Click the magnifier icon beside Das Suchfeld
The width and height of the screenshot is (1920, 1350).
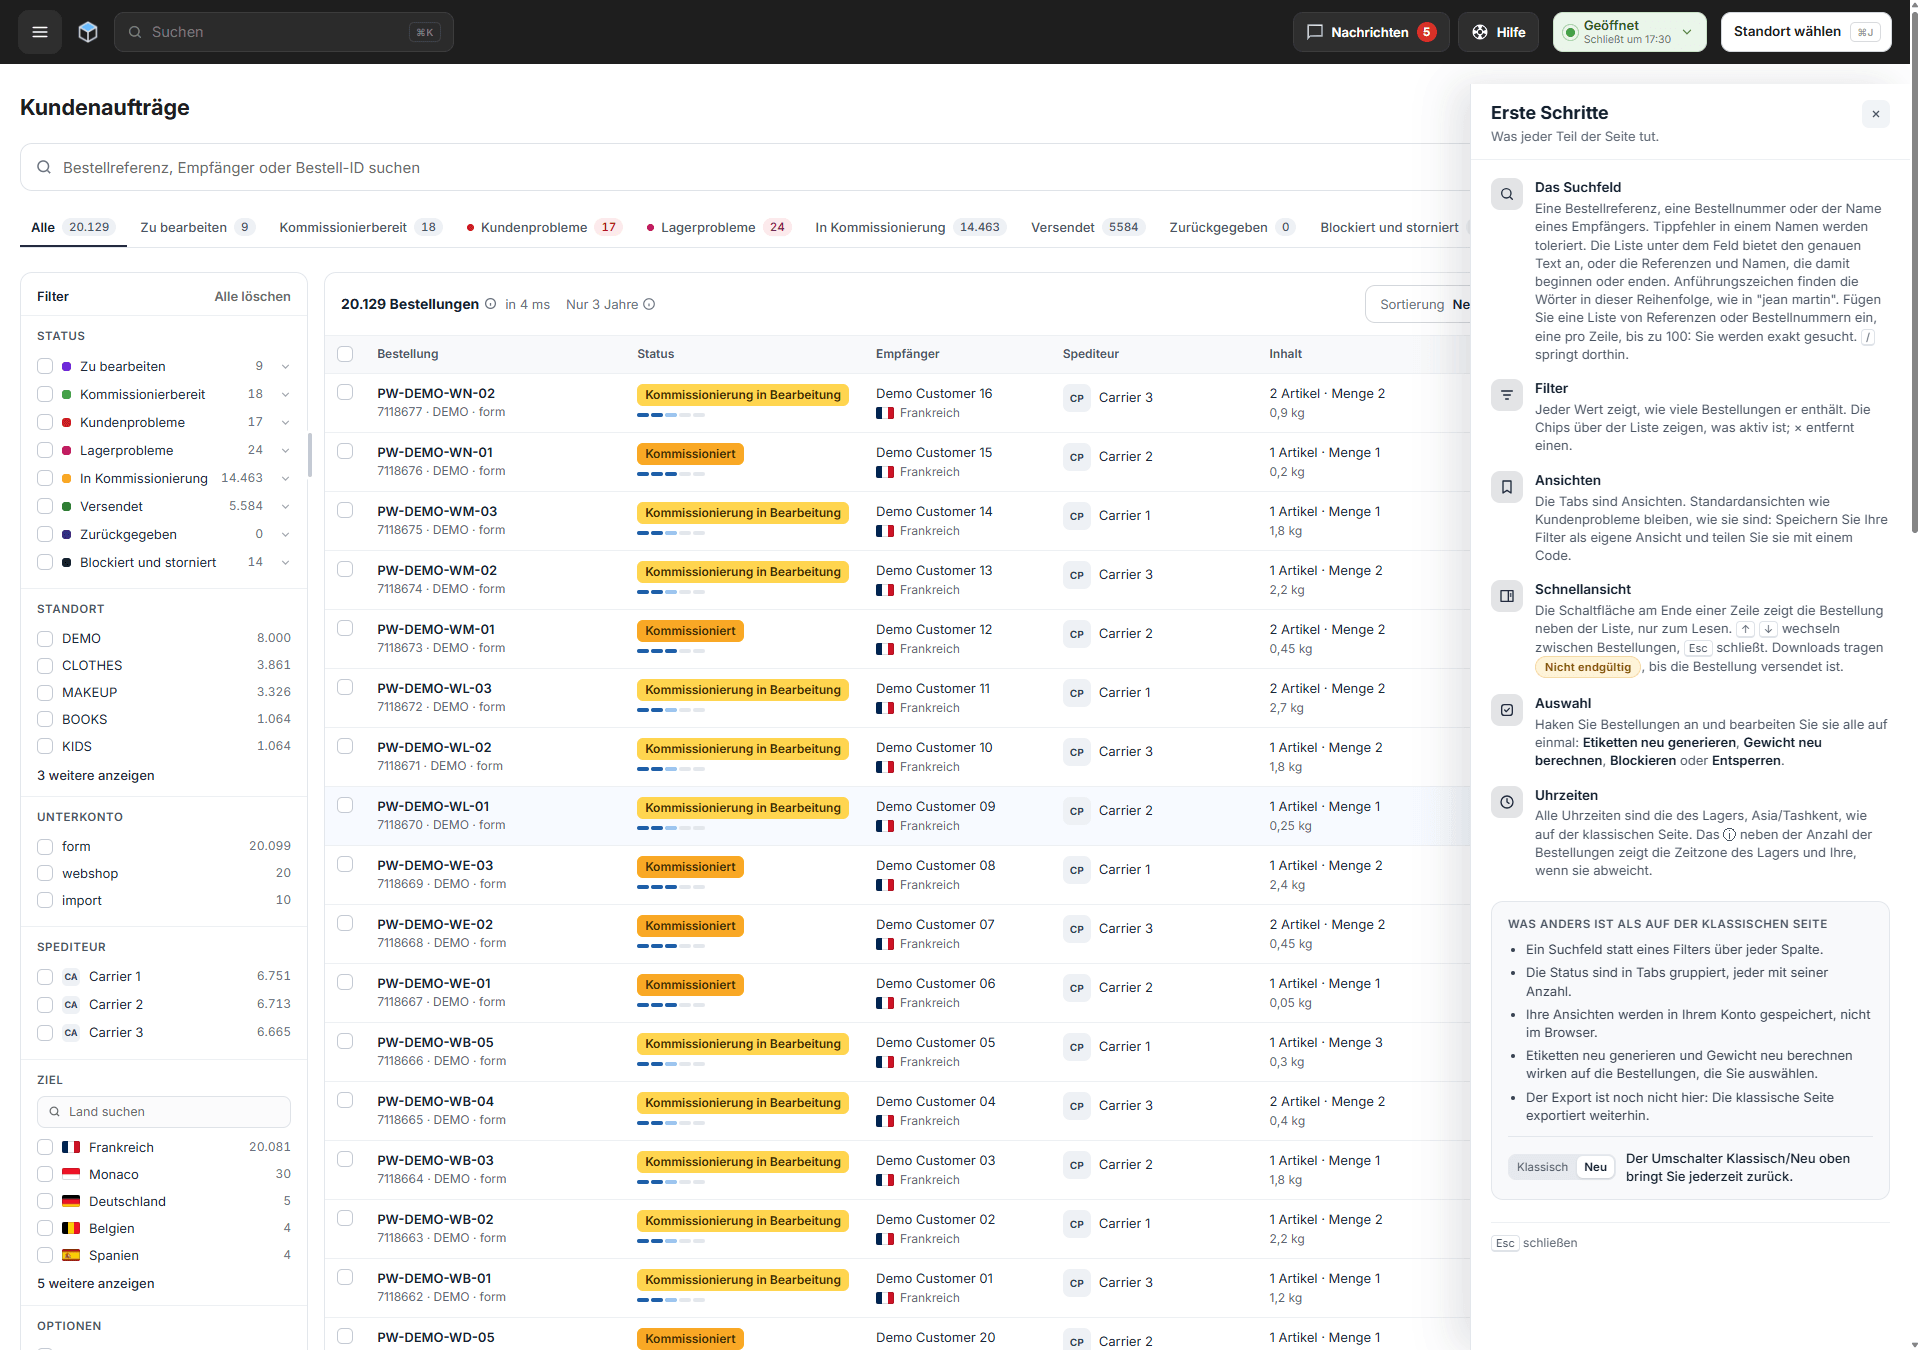1507,194
